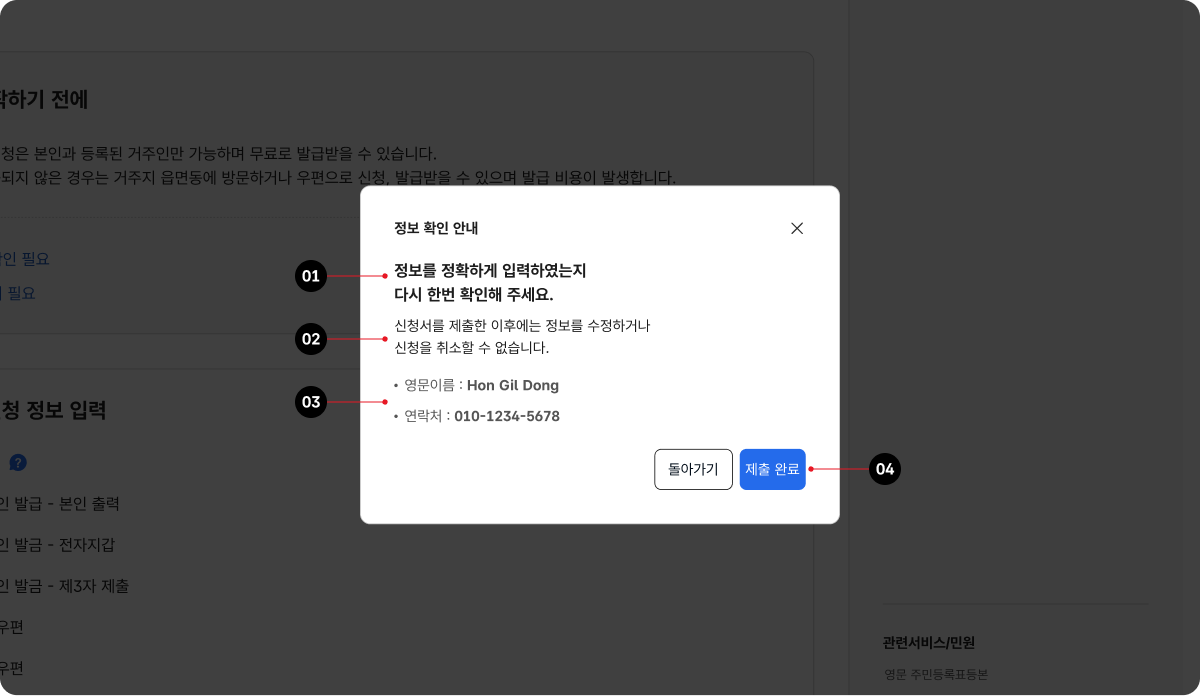Click the 정보 확인 안내 dialog title
The image size is (1200, 696).
(x=436, y=228)
